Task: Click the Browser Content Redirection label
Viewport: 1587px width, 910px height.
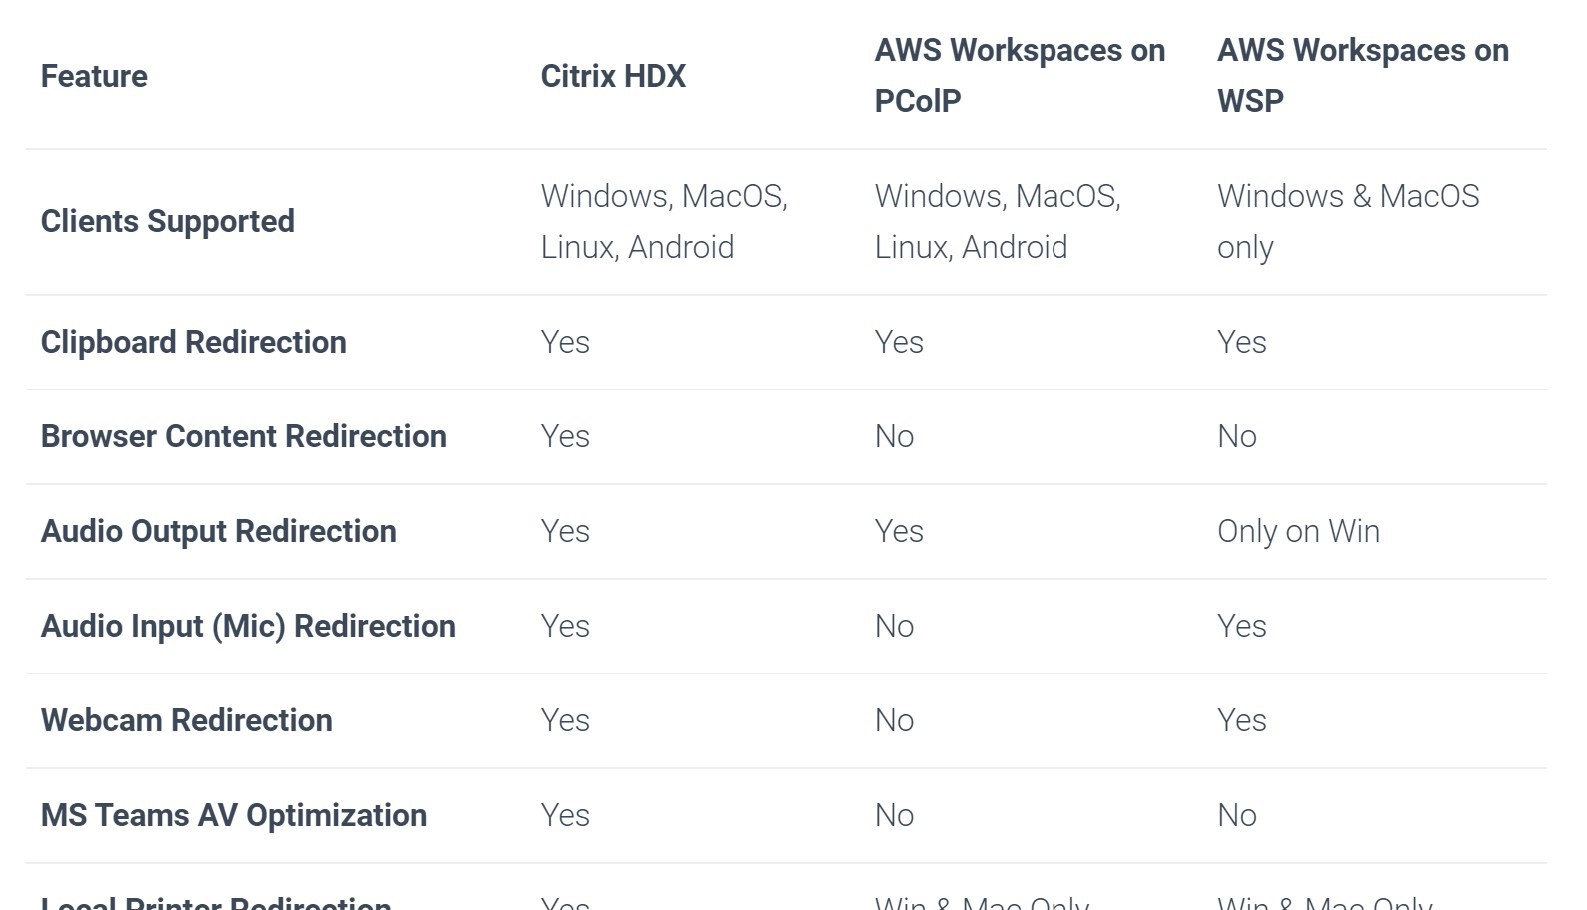Action: pos(243,436)
